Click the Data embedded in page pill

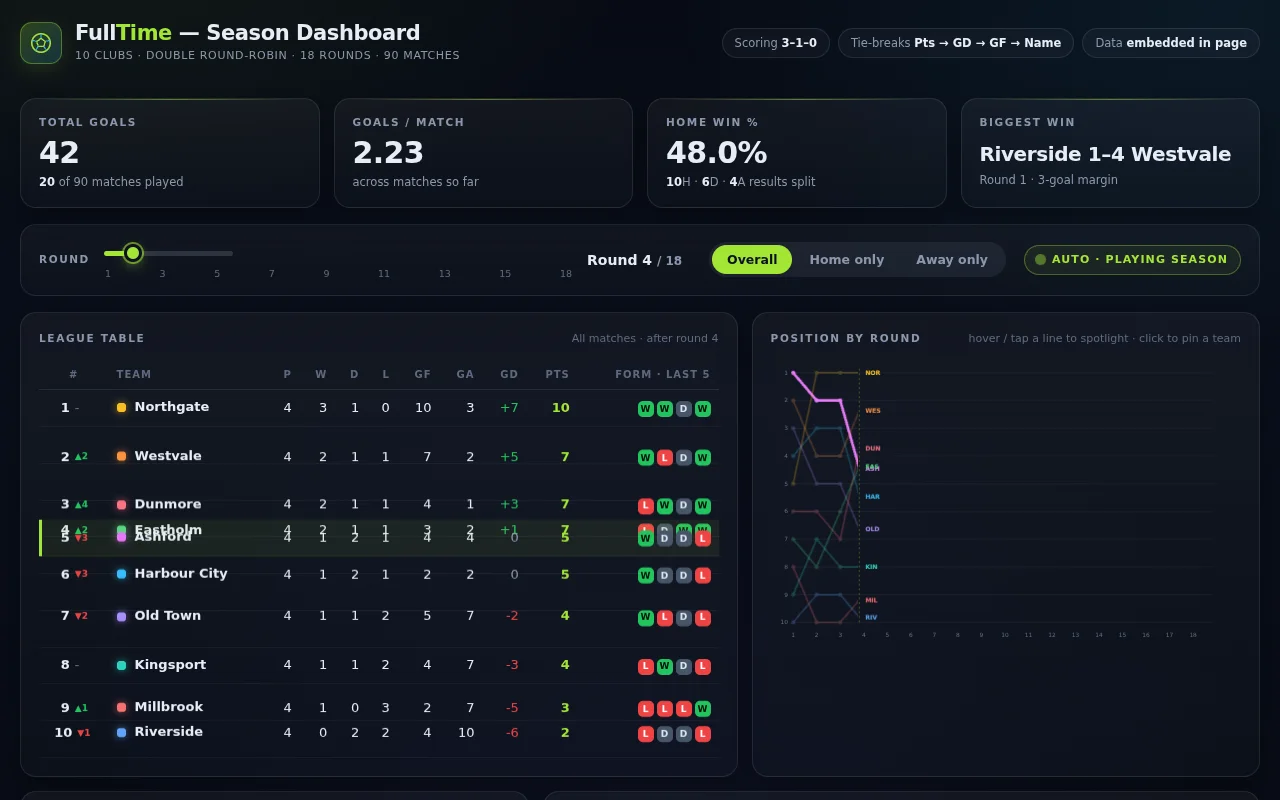pyautogui.click(x=1171, y=43)
